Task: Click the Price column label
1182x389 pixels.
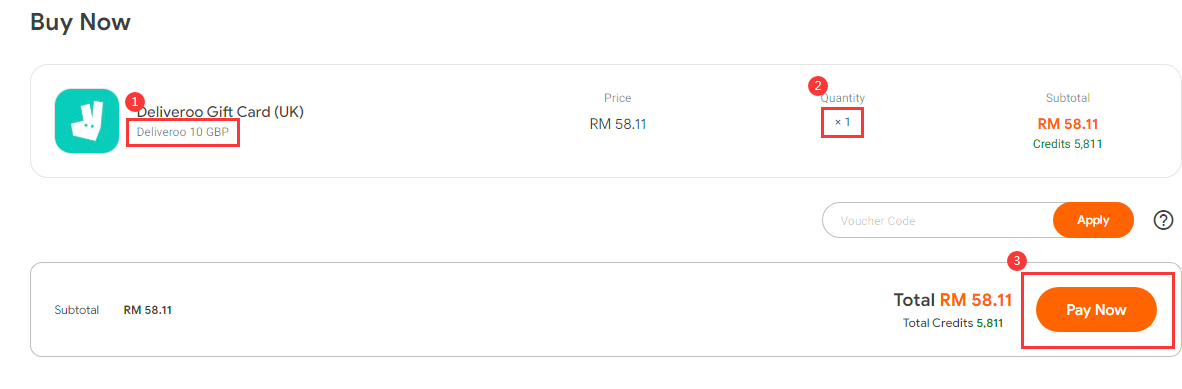Action: [617, 98]
